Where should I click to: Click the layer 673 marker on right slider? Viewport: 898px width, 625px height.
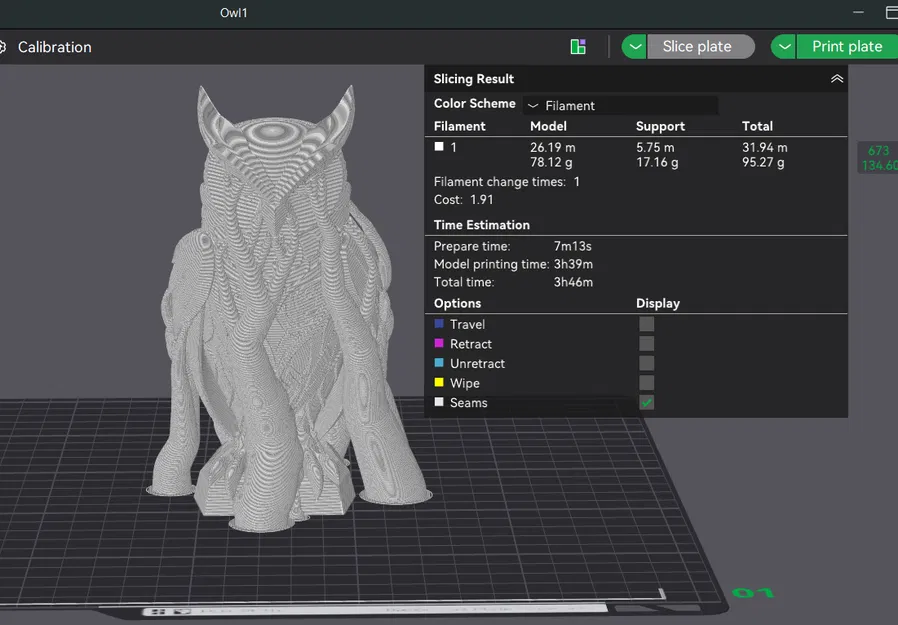click(x=877, y=158)
